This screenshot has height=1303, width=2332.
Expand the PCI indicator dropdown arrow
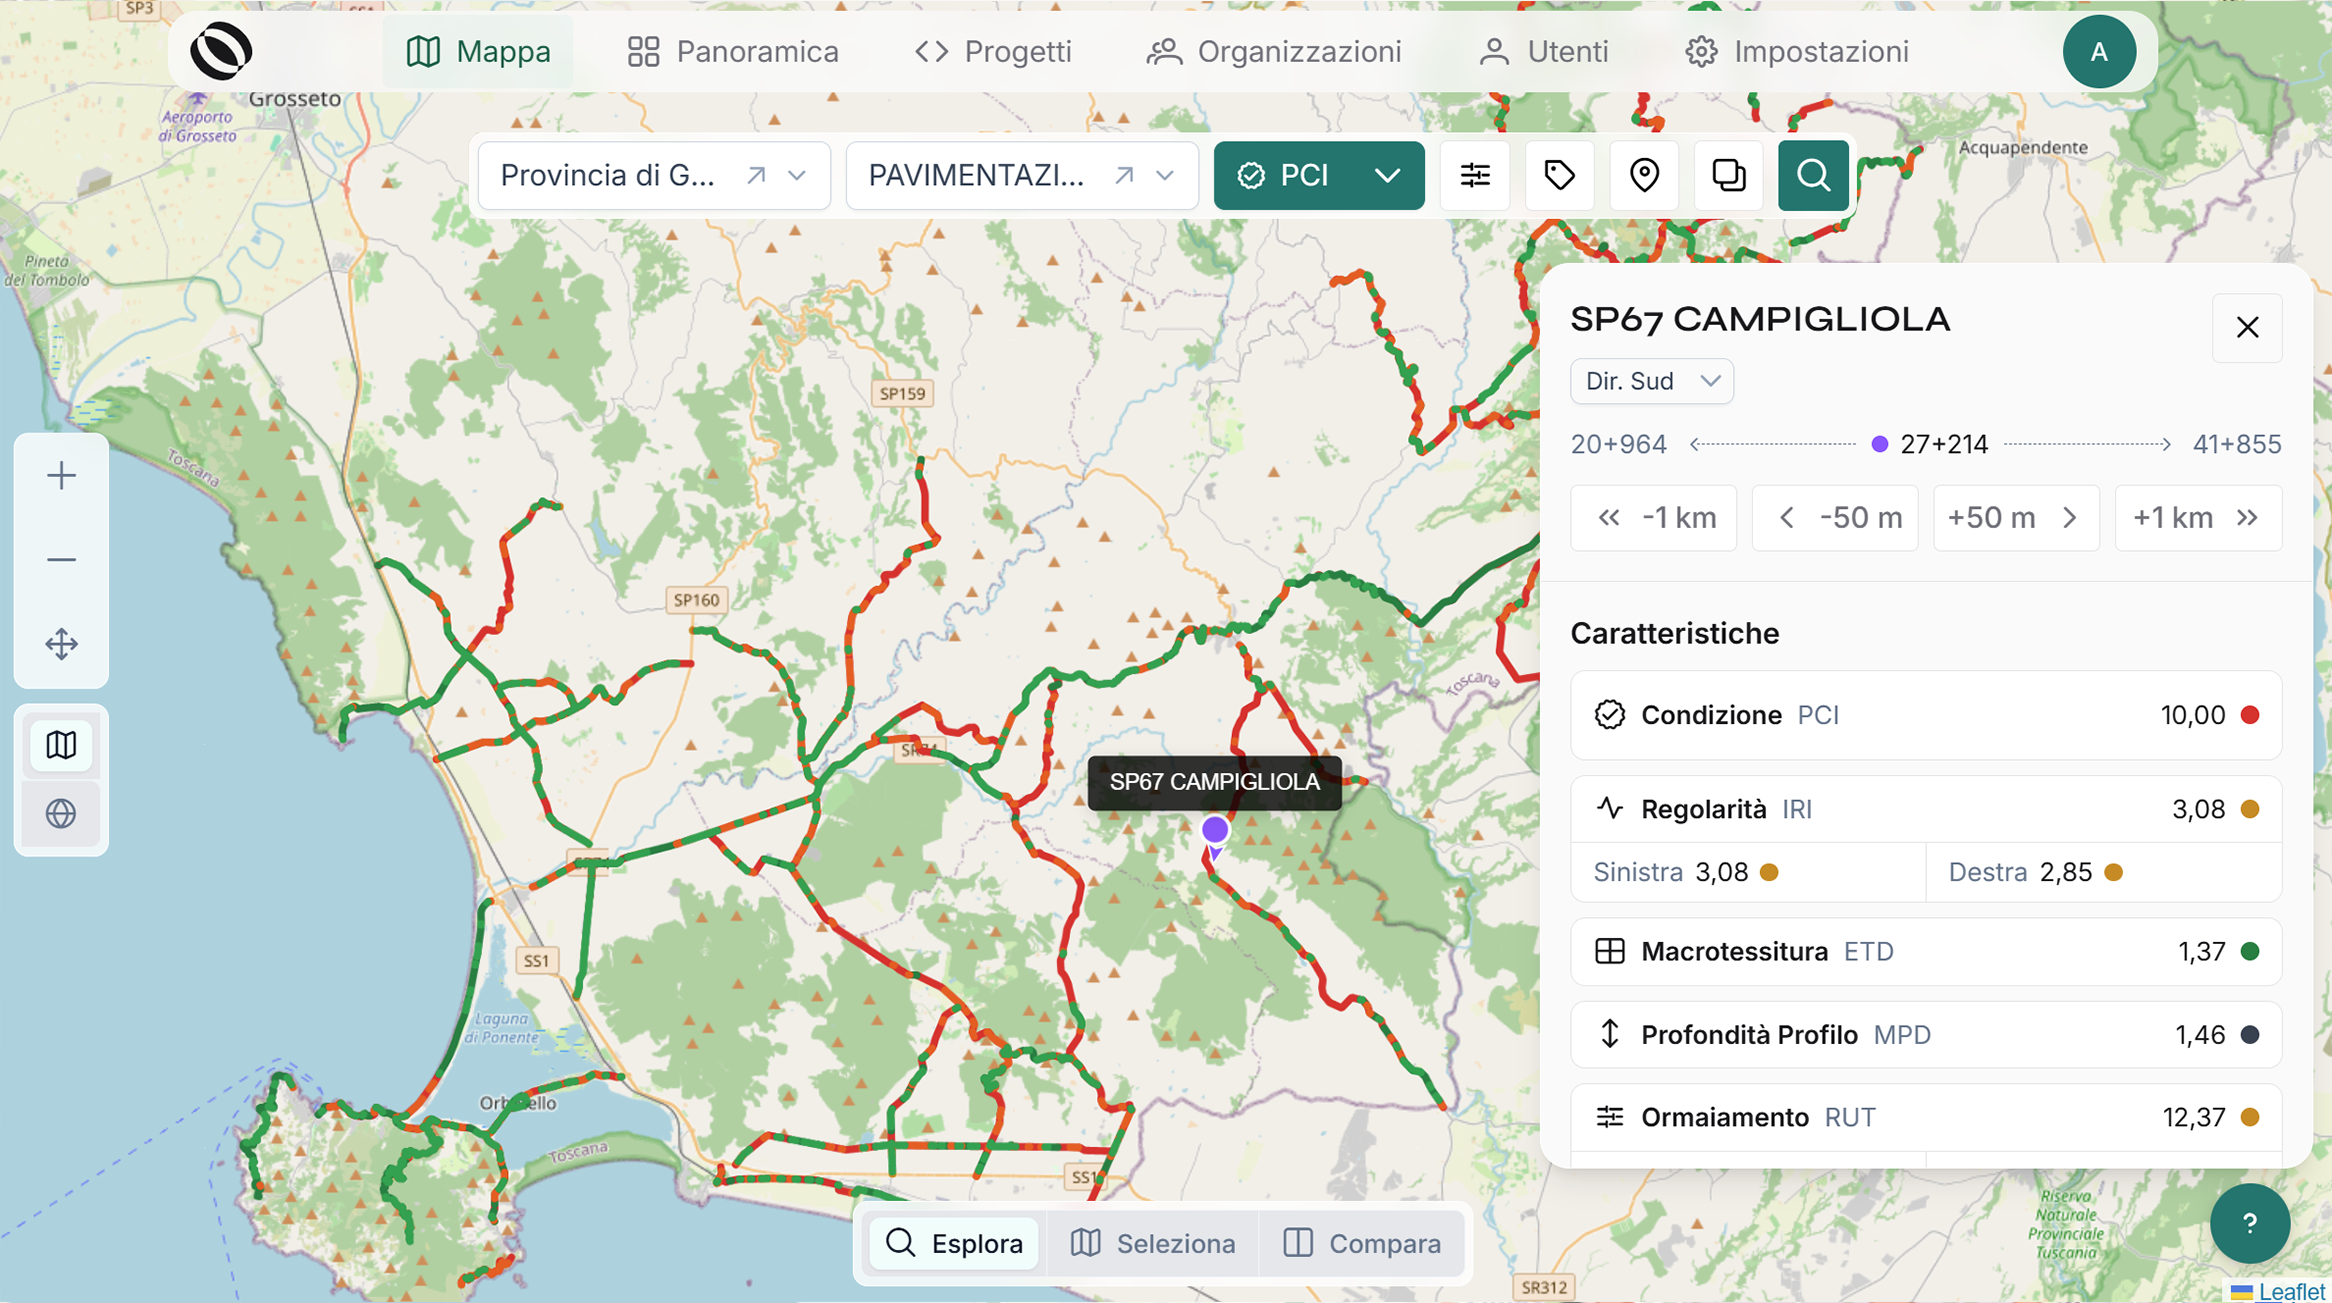[1387, 176]
